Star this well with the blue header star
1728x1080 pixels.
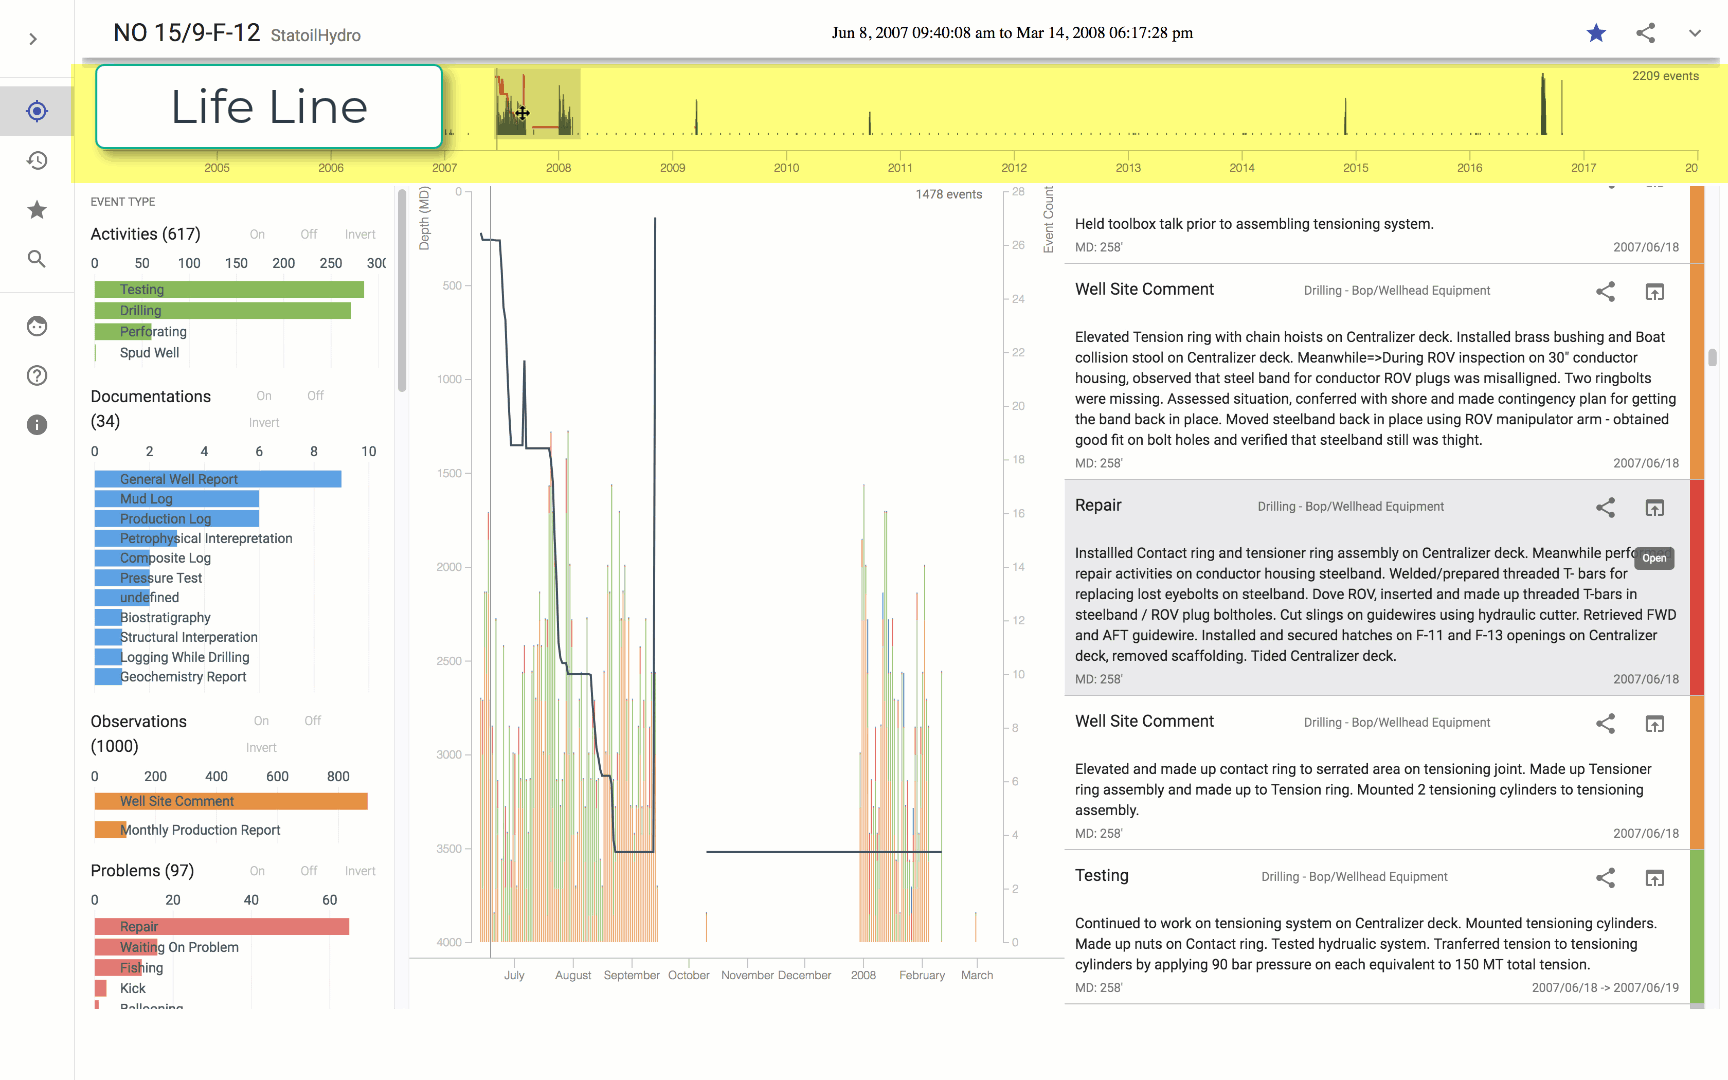(1596, 33)
